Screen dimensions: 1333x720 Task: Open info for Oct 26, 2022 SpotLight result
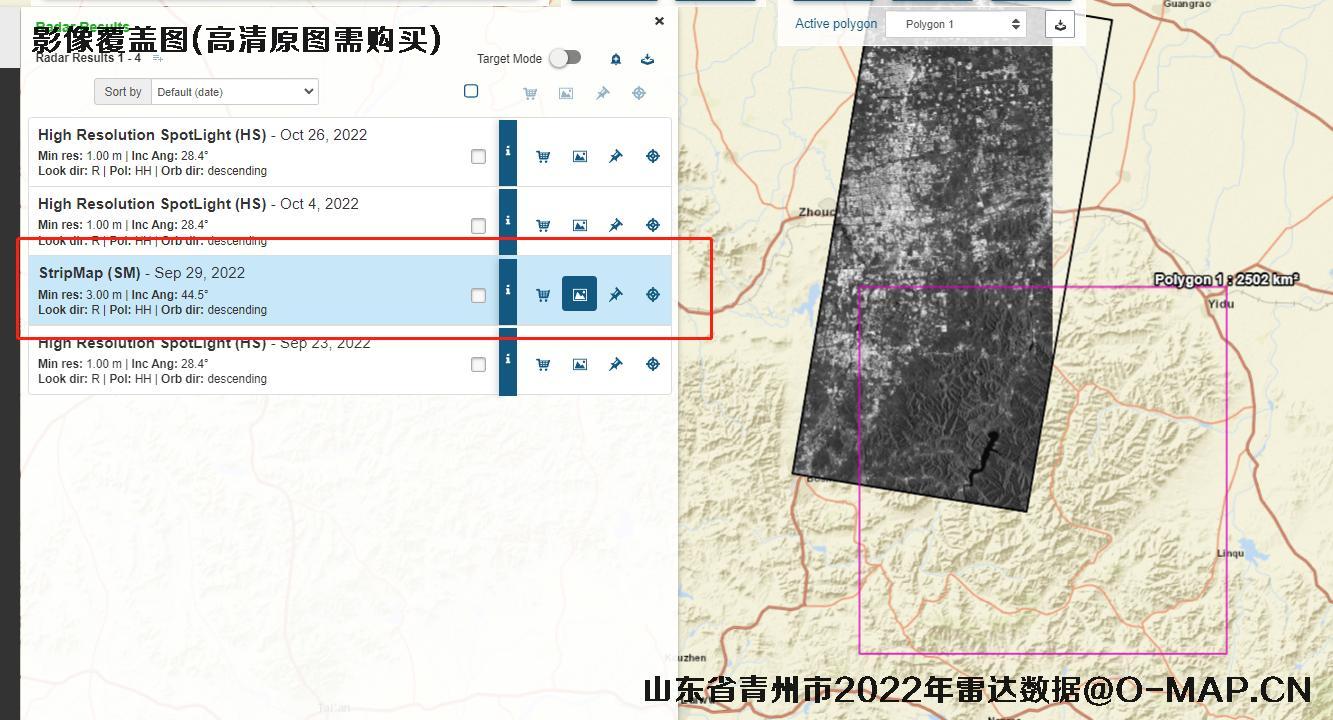(x=508, y=152)
